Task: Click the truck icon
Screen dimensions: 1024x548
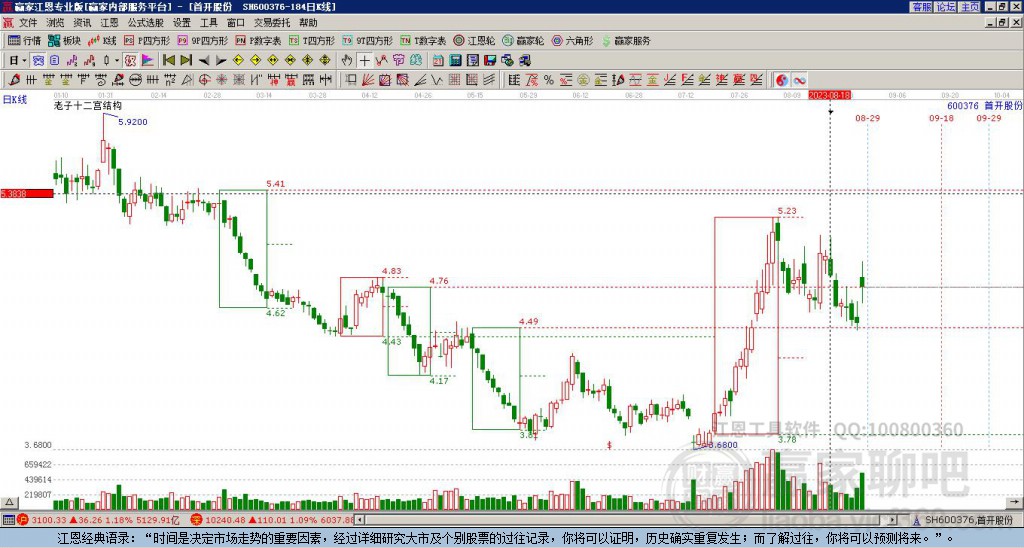Action: [524, 61]
